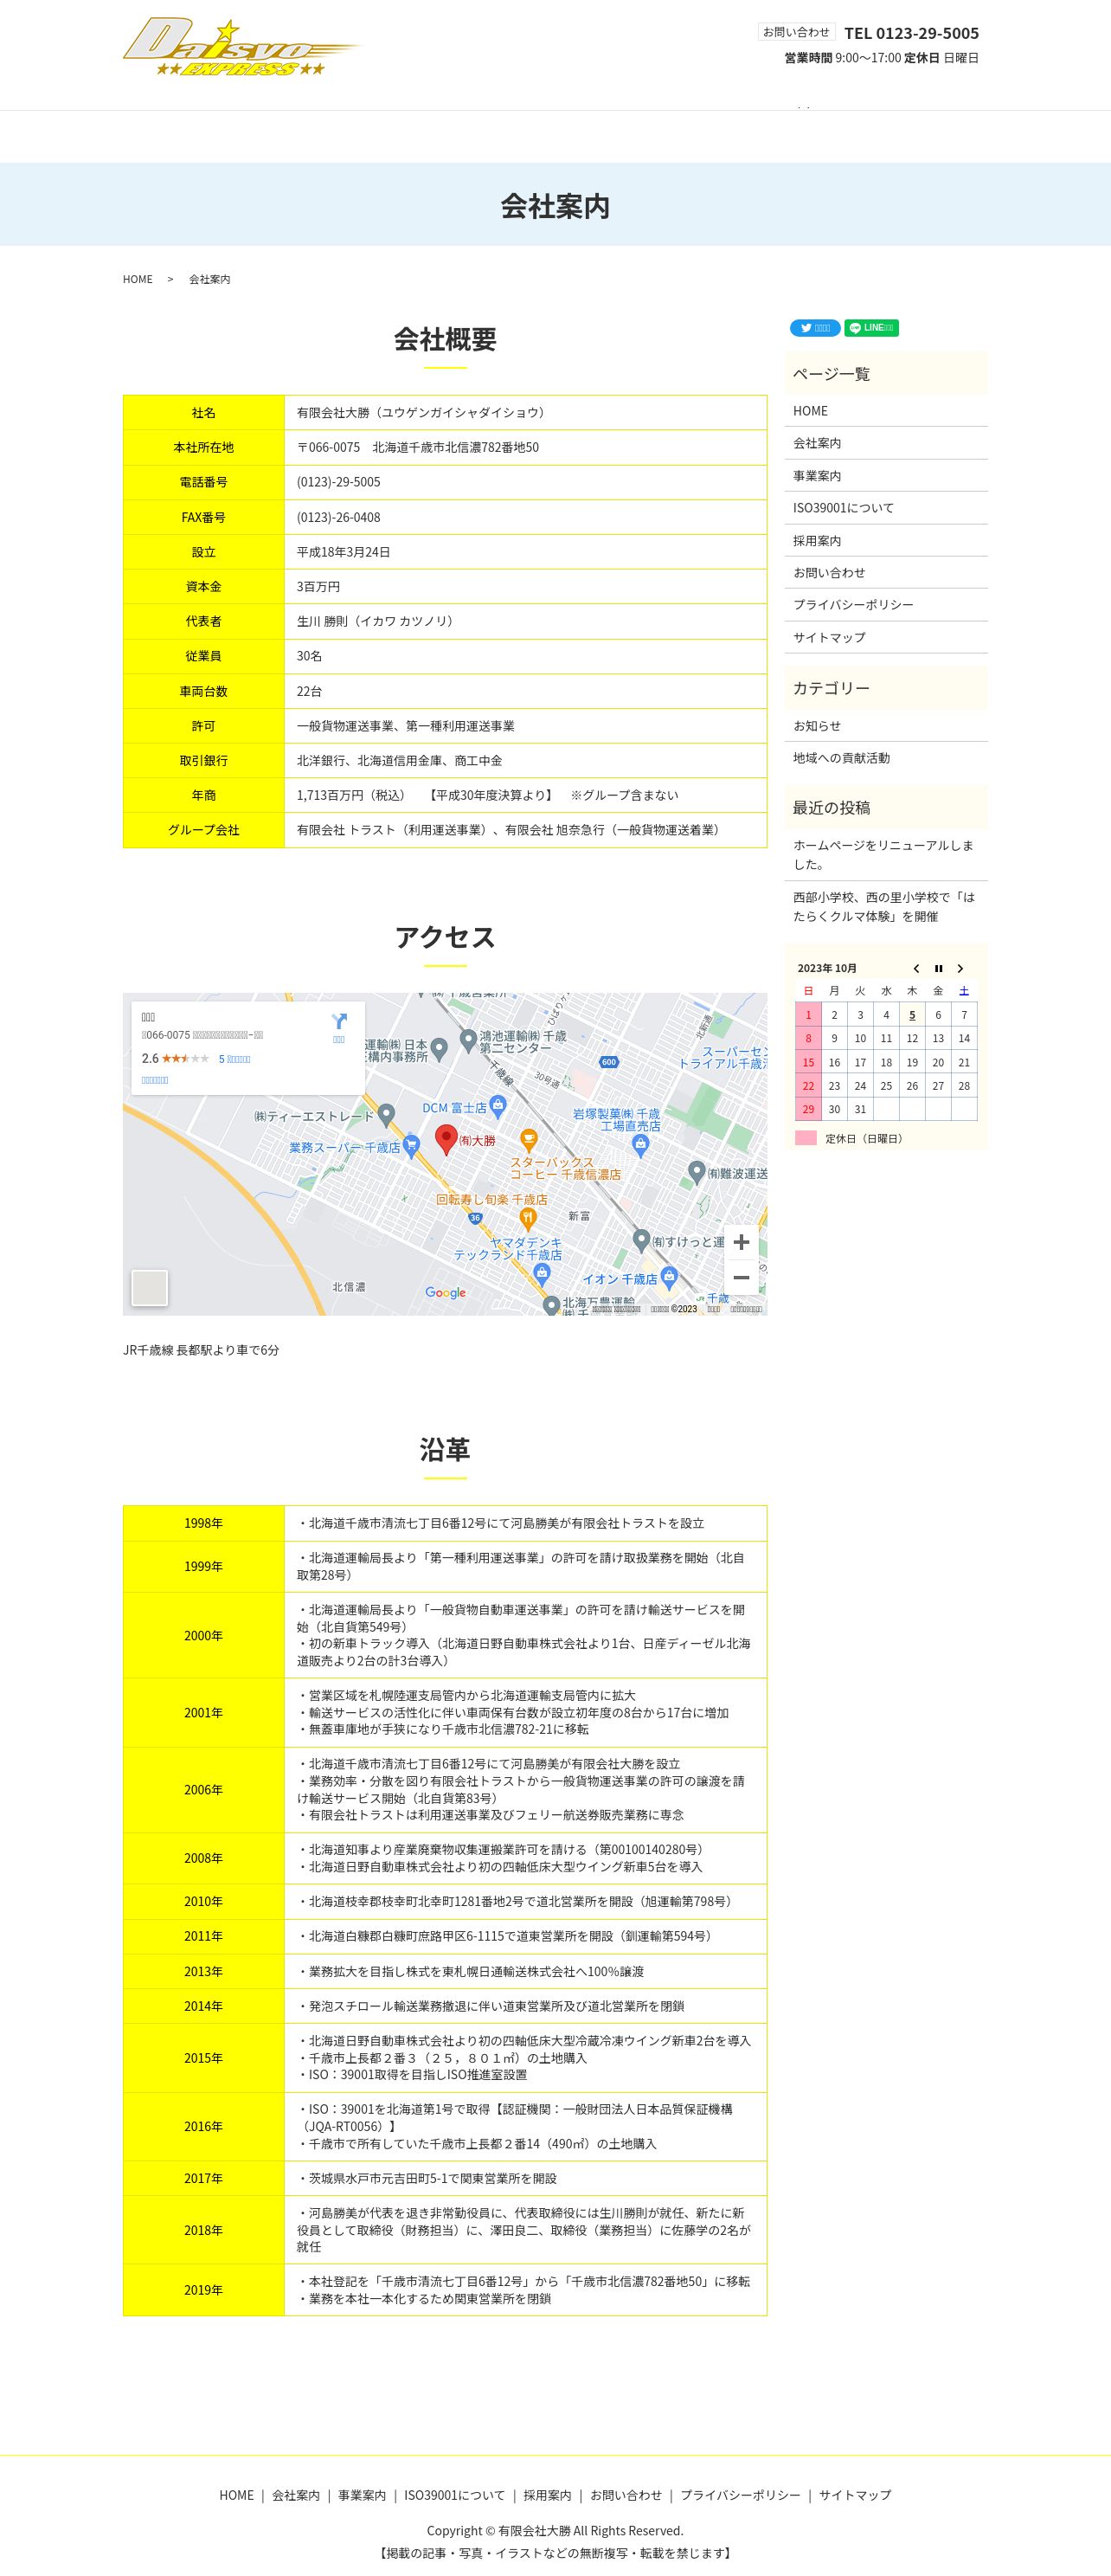This screenshot has width=1111, height=2576.
Task: Click 会社案内 in the footer navigation
Action: pyautogui.click(x=296, y=2495)
